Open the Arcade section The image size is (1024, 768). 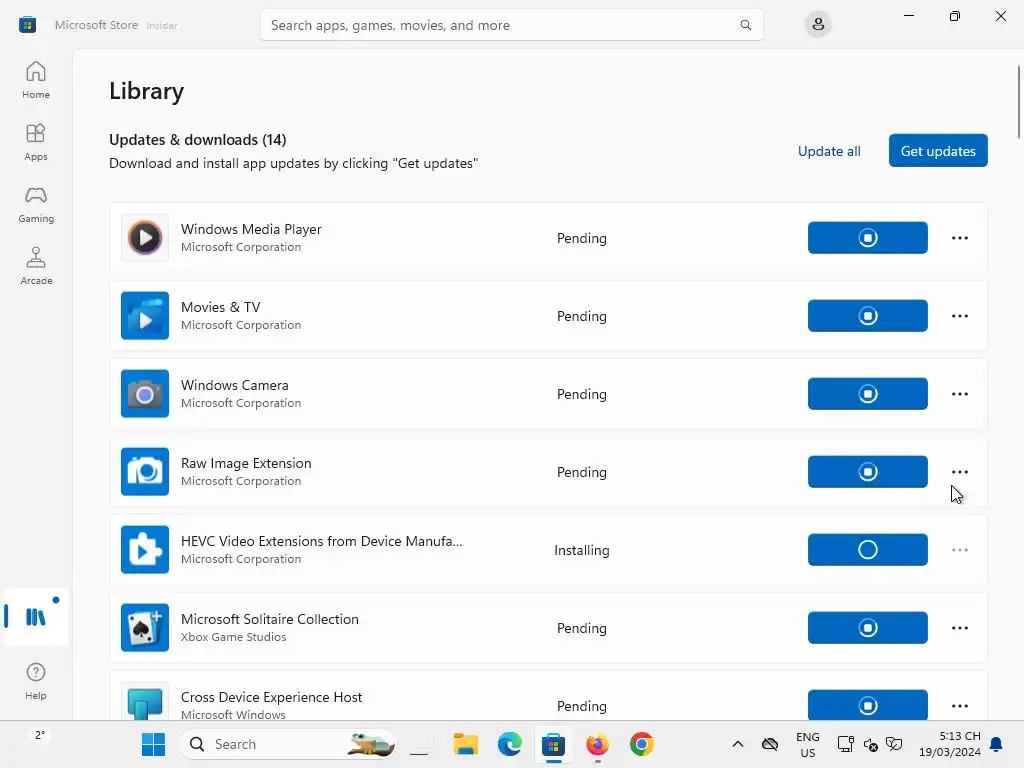[36, 266]
